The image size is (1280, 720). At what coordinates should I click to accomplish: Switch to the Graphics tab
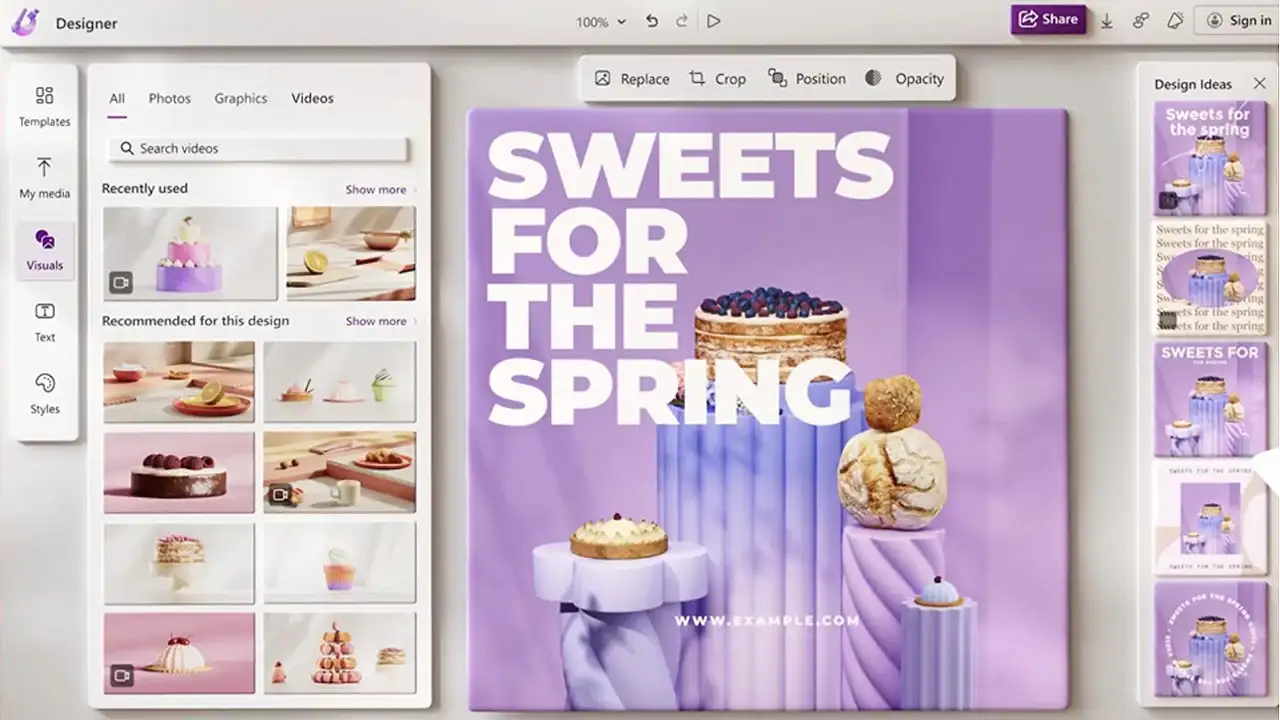240,98
